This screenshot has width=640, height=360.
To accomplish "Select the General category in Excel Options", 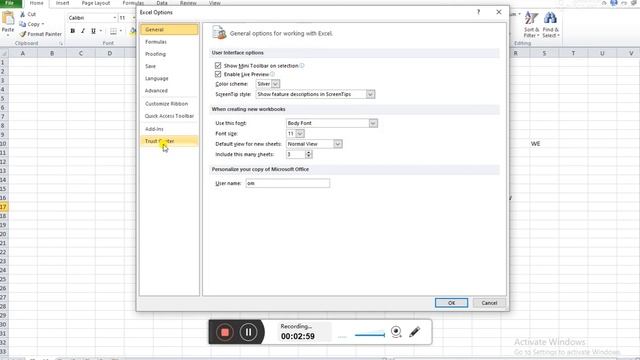I will click(x=169, y=30).
